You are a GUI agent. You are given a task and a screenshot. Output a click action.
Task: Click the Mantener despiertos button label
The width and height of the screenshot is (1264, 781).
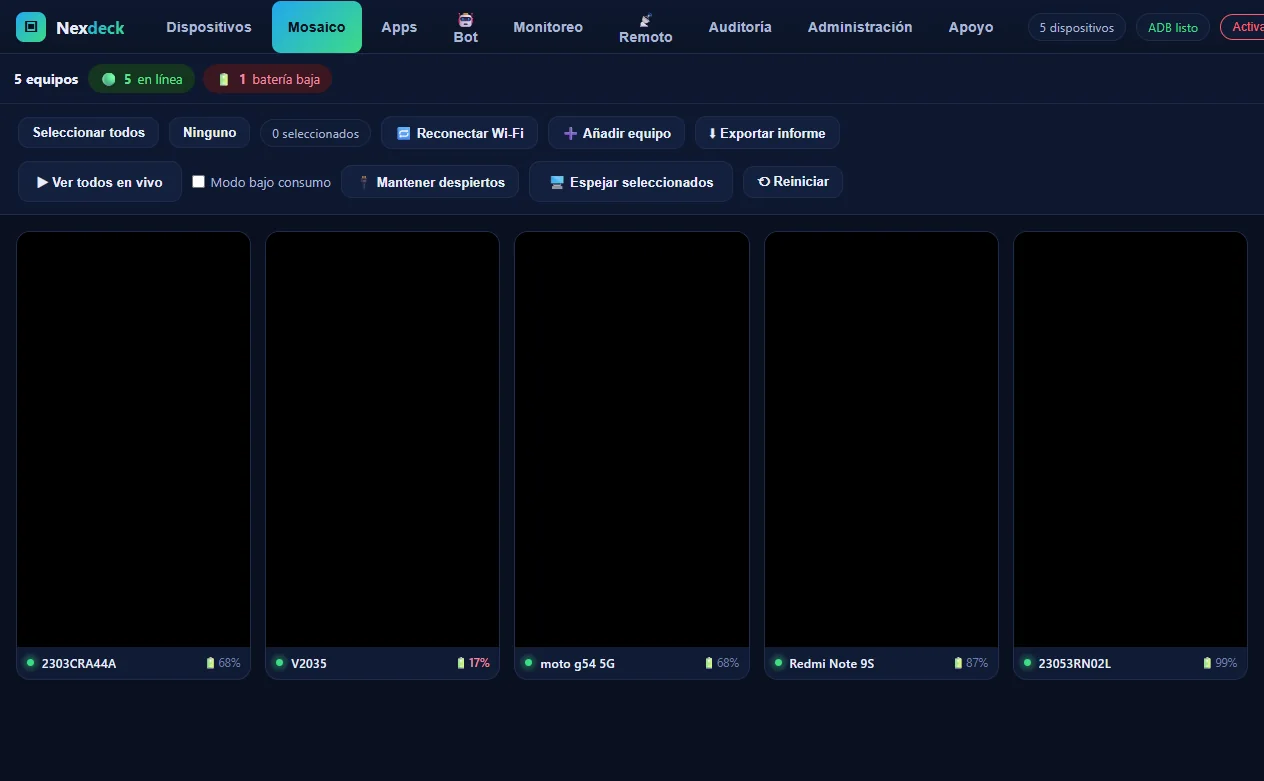[x=441, y=182]
